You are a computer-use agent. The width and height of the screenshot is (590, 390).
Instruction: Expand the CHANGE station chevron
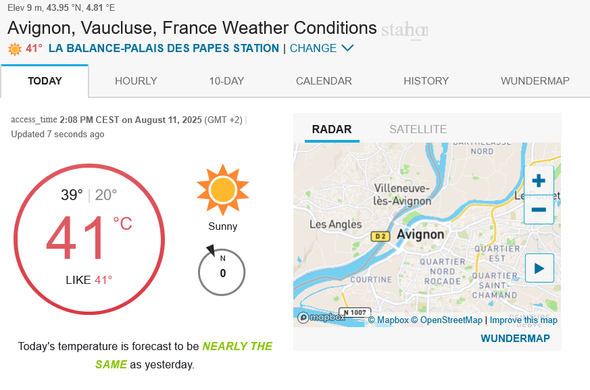[x=347, y=48]
